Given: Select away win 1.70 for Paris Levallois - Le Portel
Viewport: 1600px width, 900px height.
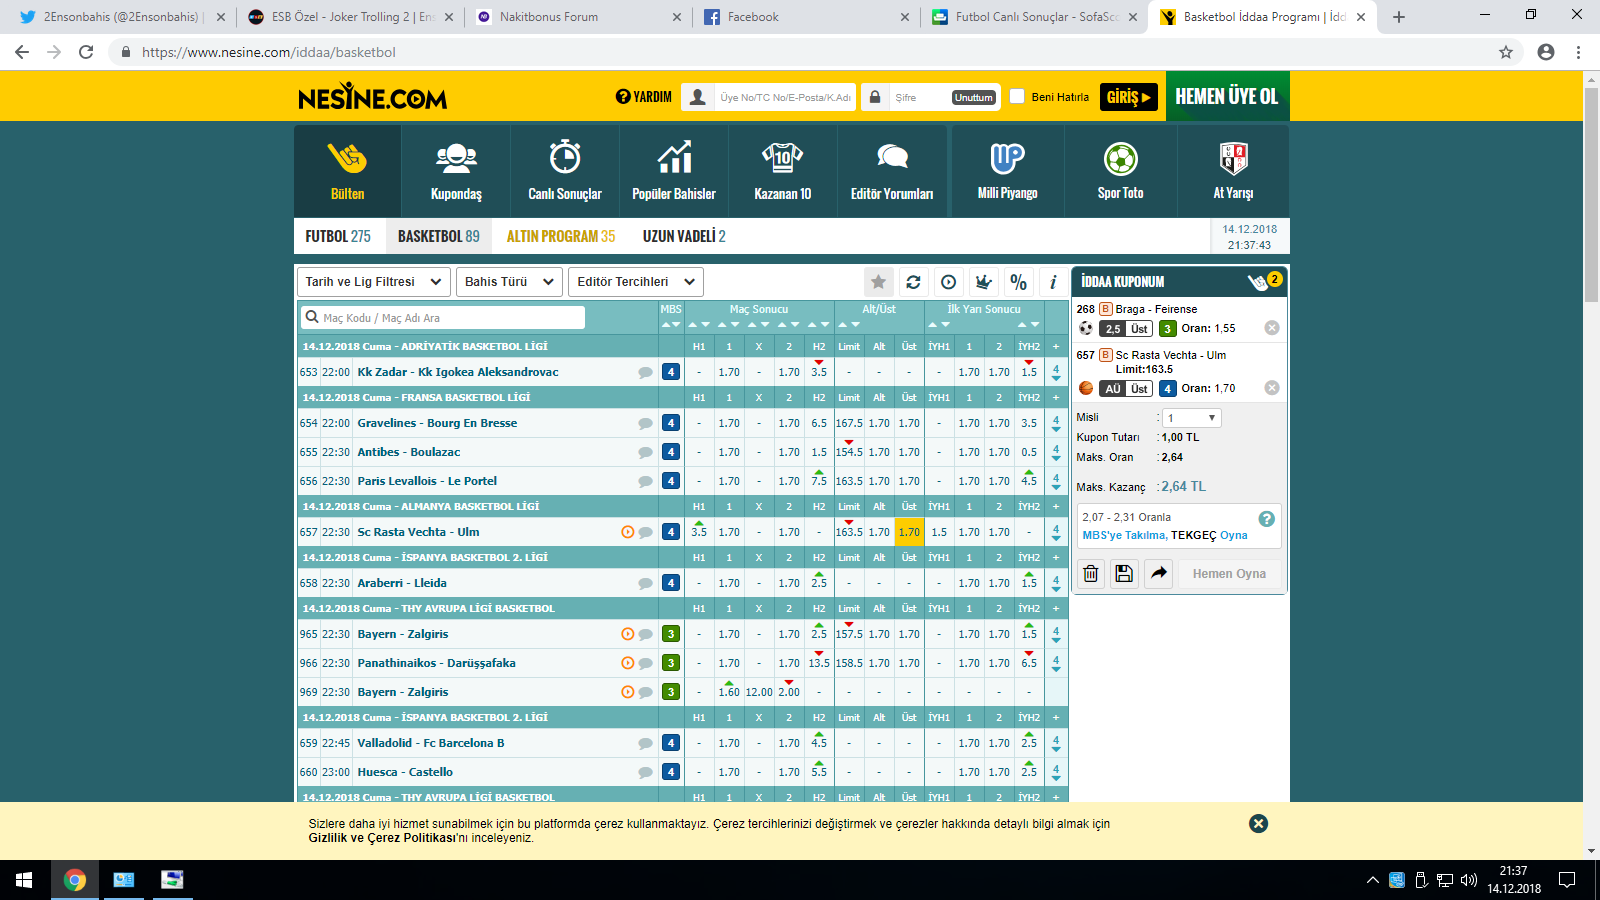Looking at the screenshot, I should pyautogui.click(x=789, y=481).
